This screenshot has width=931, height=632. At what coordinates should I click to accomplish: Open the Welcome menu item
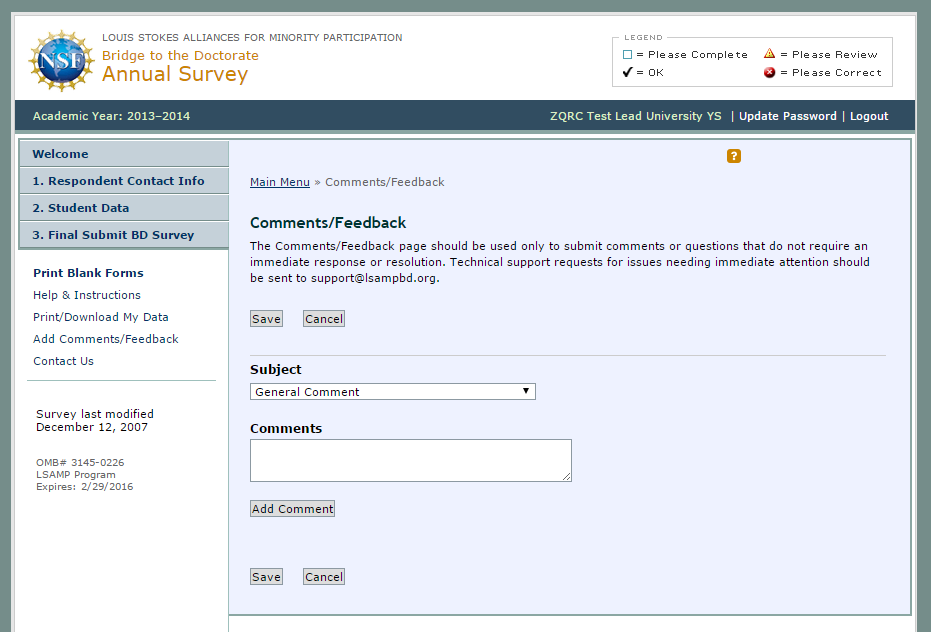point(60,154)
